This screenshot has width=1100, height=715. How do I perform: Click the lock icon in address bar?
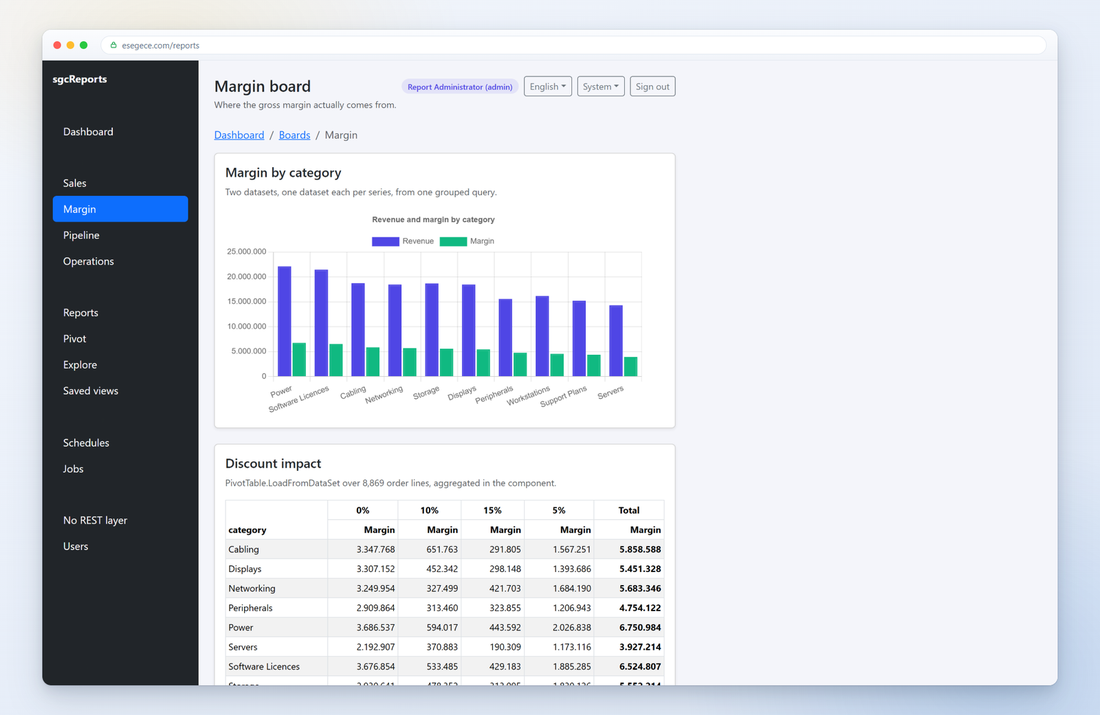coord(113,45)
